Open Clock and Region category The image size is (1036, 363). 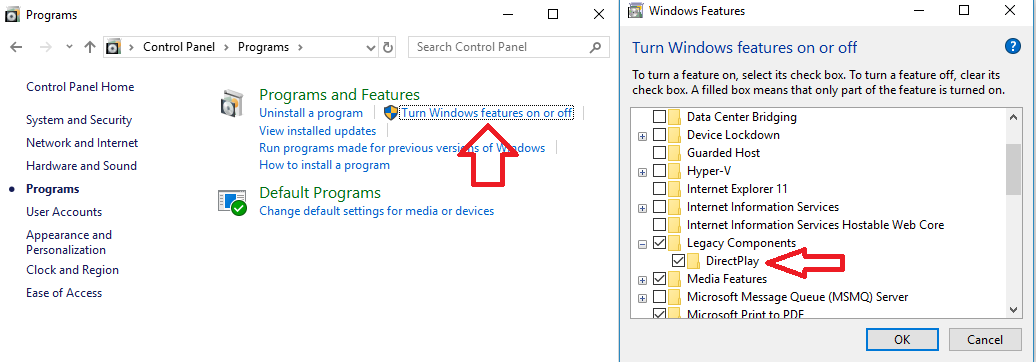click(x=72, y=270)
